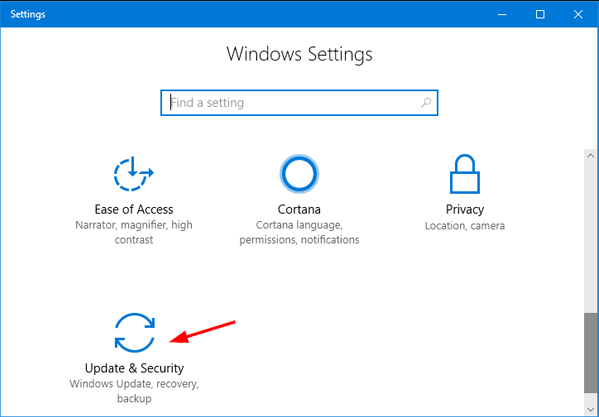Click the scrollbar down arrow
The height and width of the screenshot is (417, 599).
(x=591, y=409)
